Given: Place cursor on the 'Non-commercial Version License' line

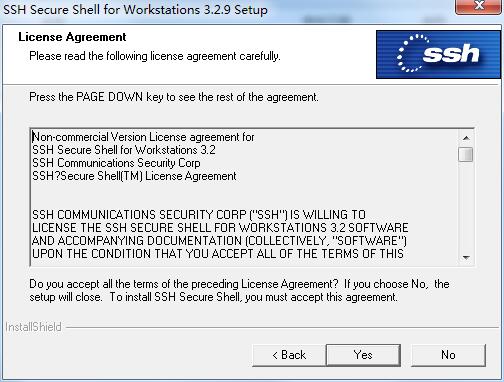Looking at the screenshot, I should [x=143, y=137].
